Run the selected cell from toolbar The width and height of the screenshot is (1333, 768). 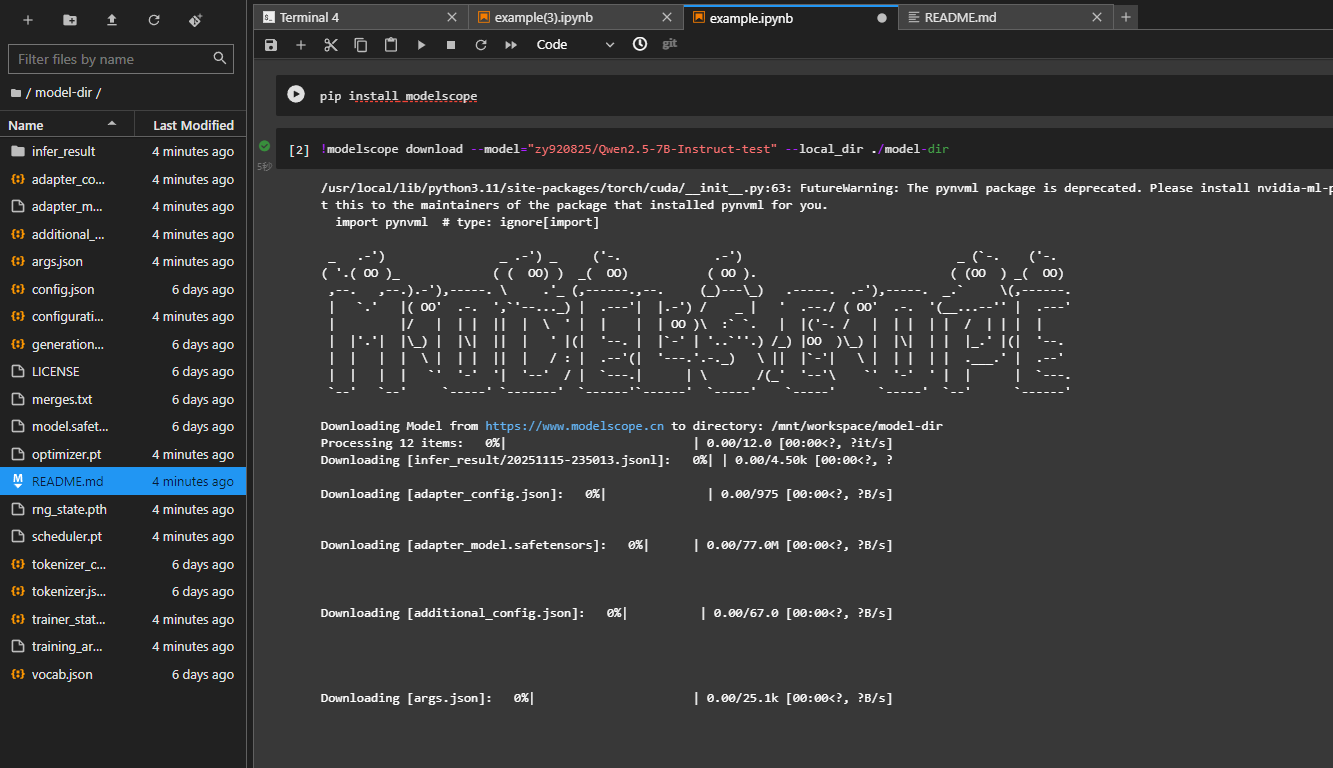tap(421, 45)
